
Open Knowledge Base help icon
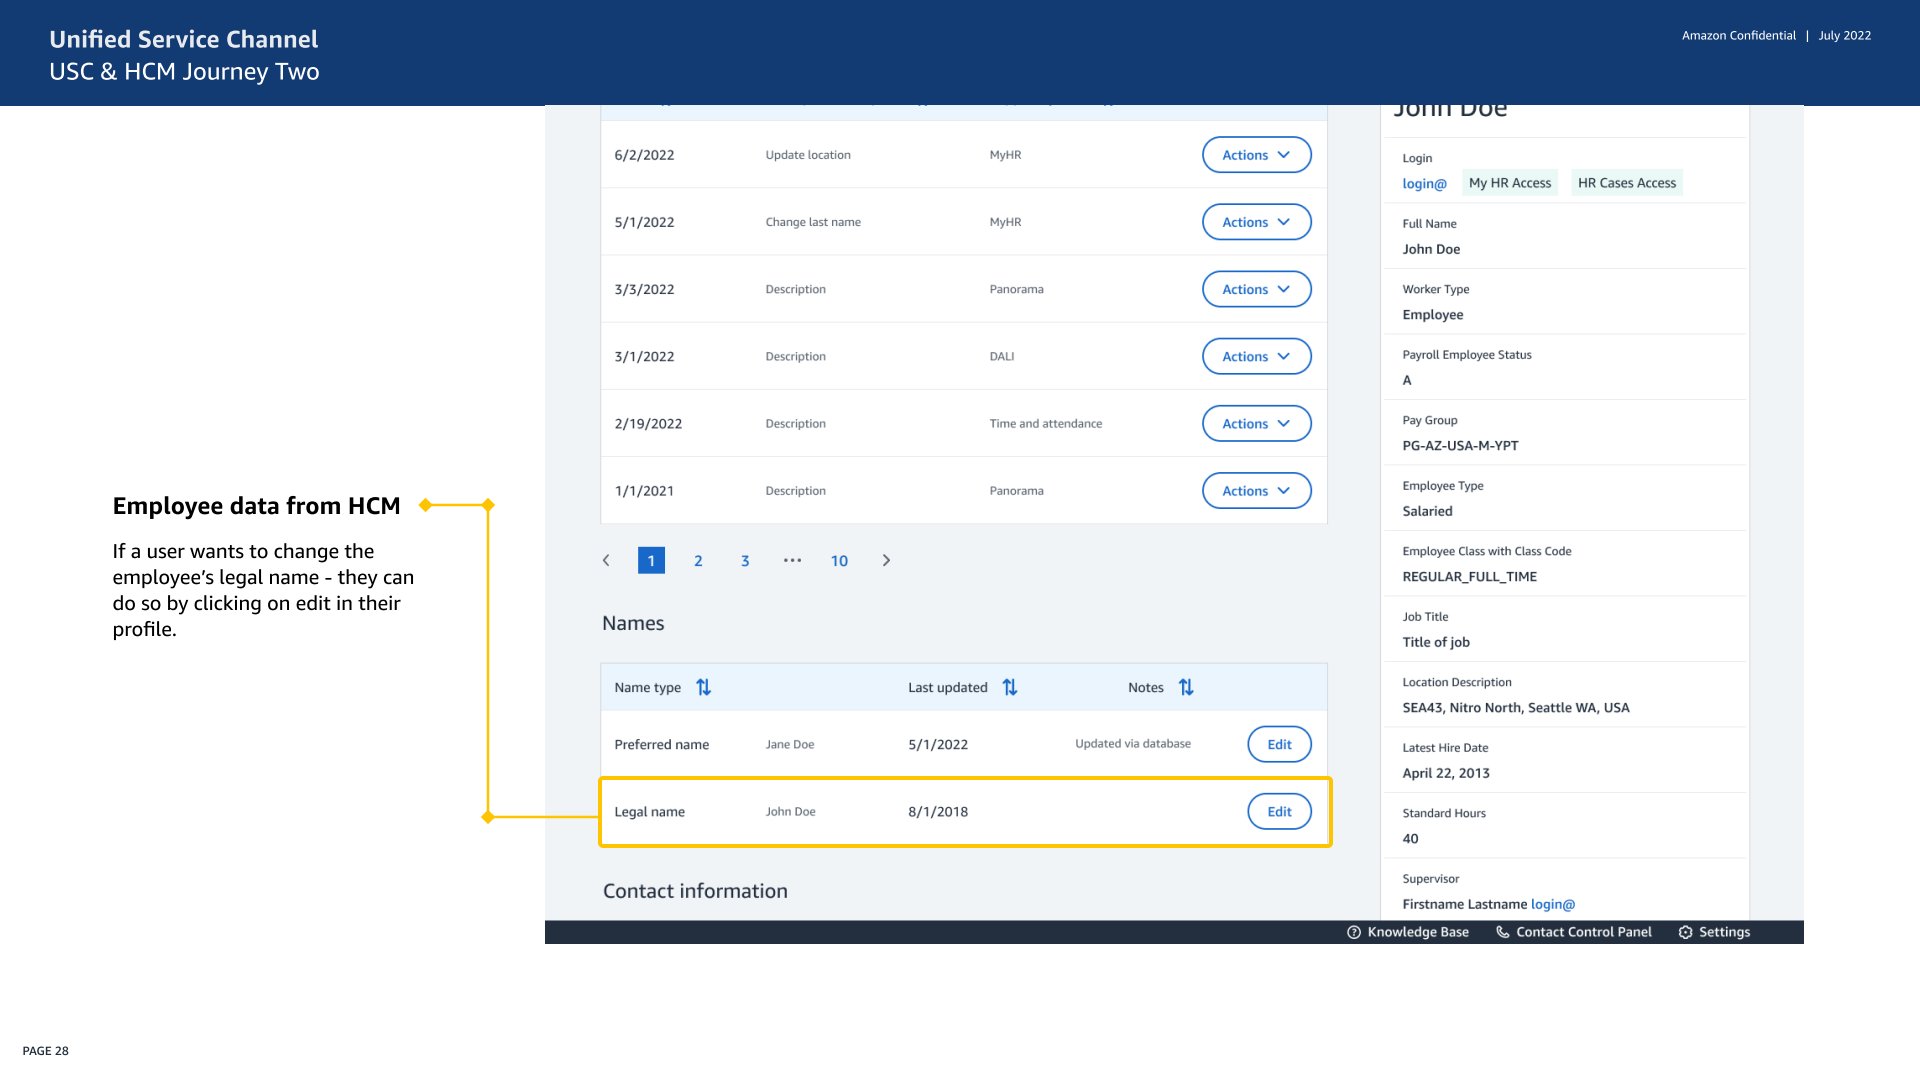[x=1354, y=932]
